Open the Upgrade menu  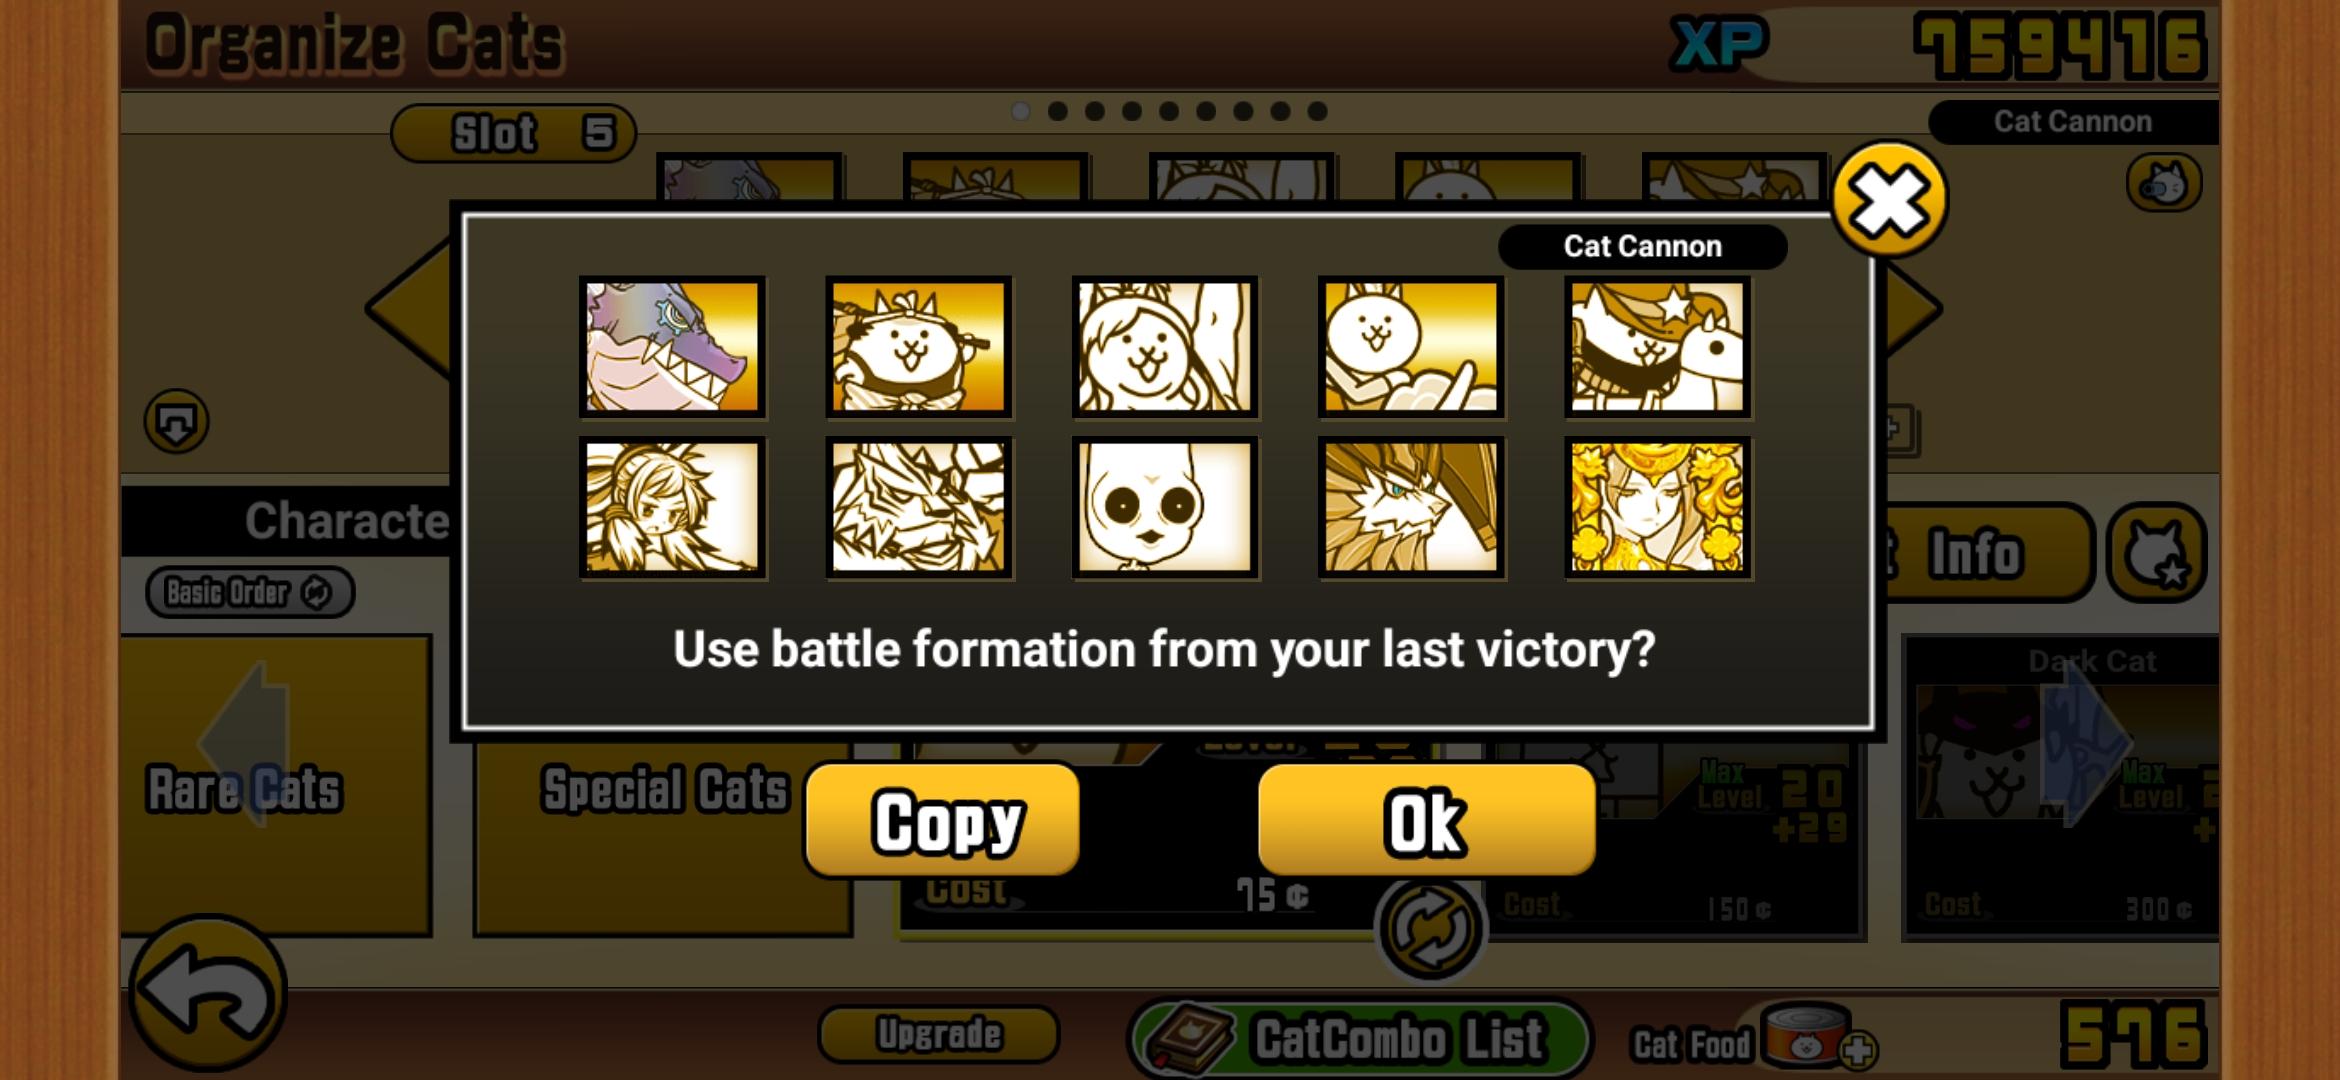[x=938, y=1034]
